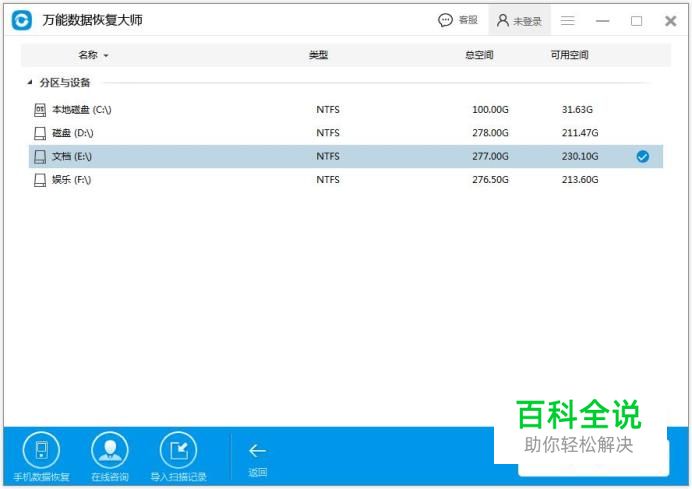This screenshot has height=489, width=692.
Task: Select the 本地磁盘 (C:\) row
Action: click(x=346, y=109)
